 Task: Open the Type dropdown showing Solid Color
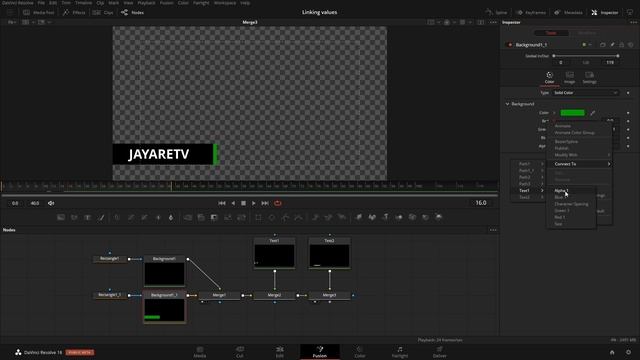pyautogui.click(x=586, y=93)
